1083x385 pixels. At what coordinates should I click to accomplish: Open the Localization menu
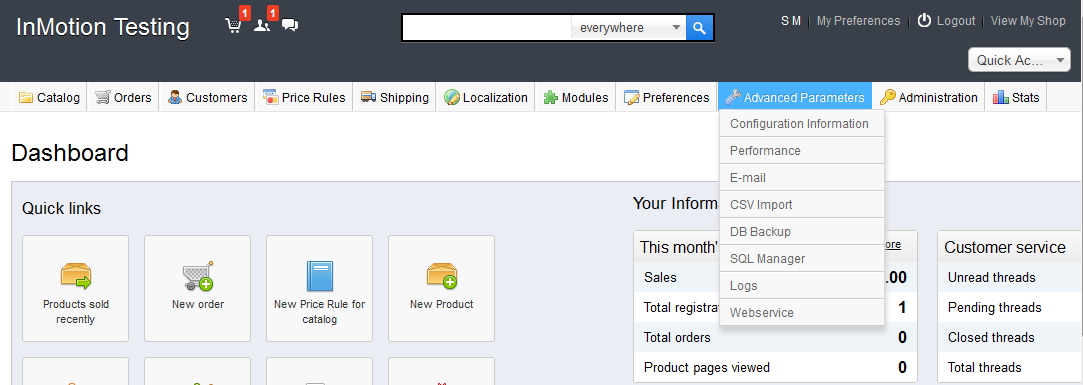pos(486,97)
